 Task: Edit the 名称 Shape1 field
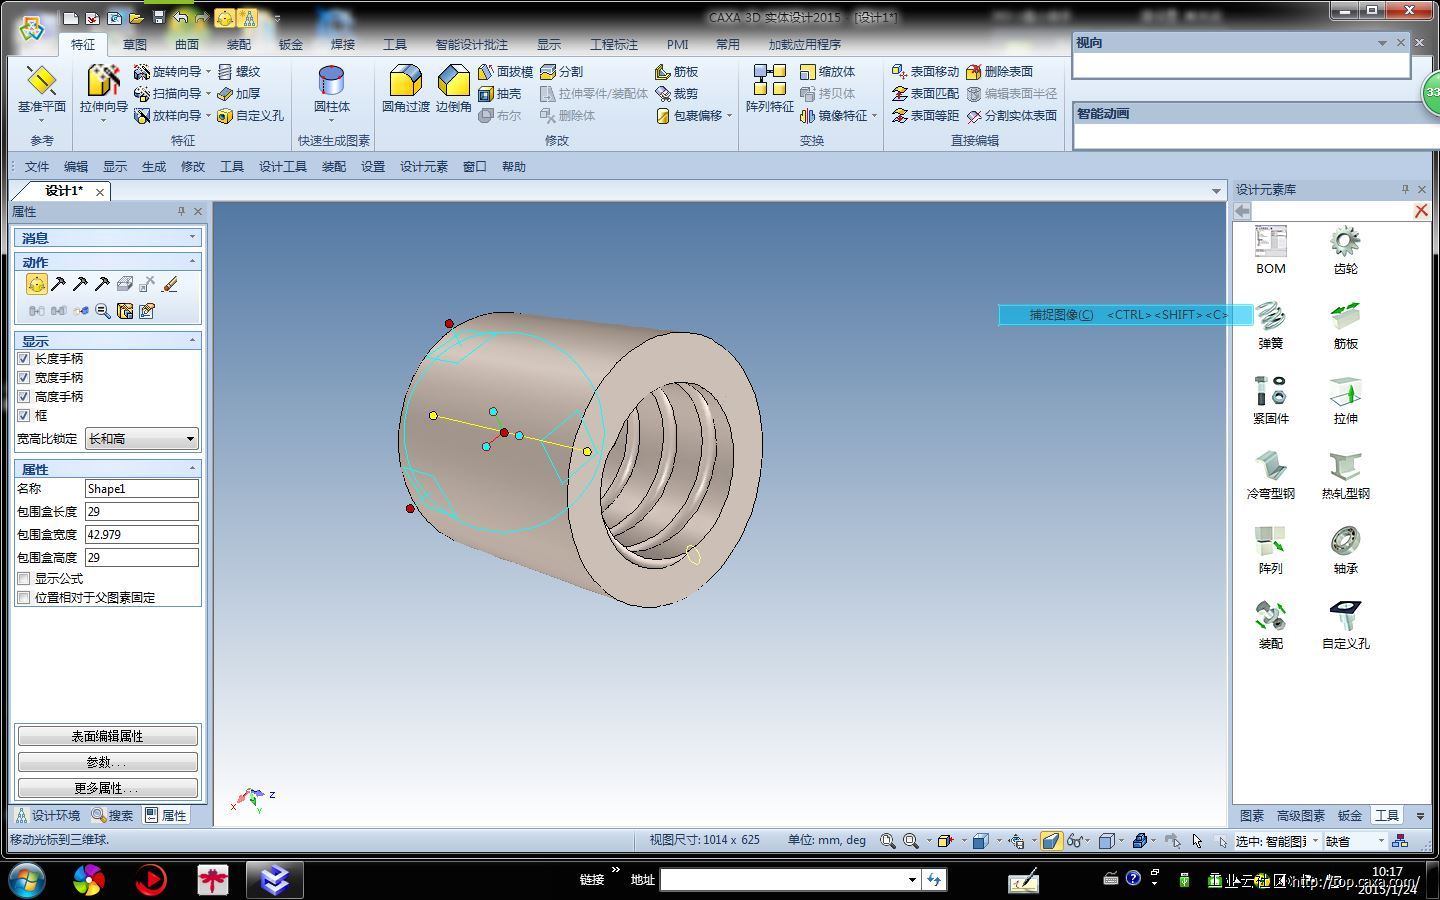point(142,489)
